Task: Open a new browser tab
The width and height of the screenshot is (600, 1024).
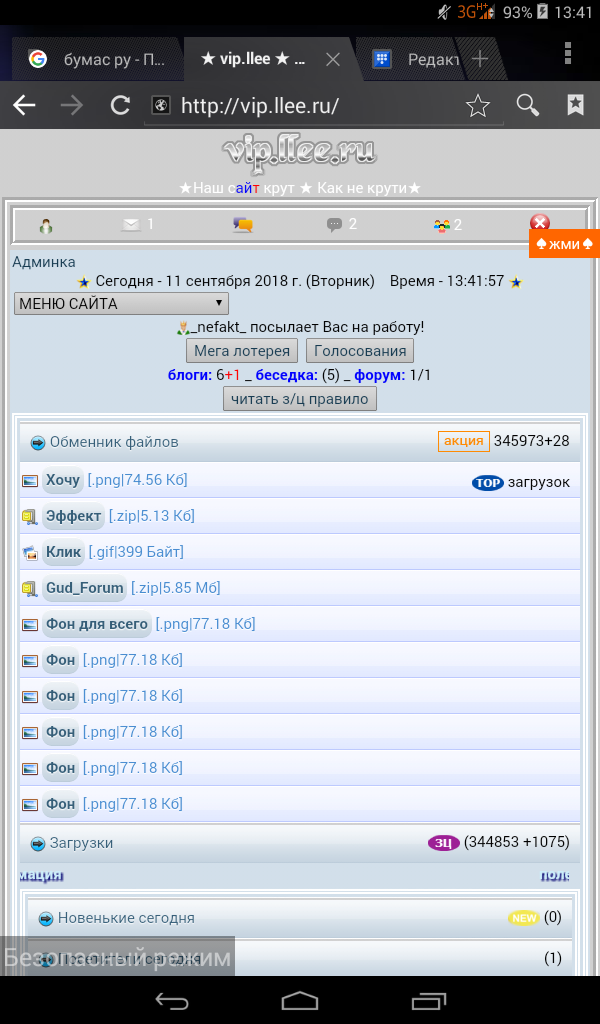Action: (480, 59)
